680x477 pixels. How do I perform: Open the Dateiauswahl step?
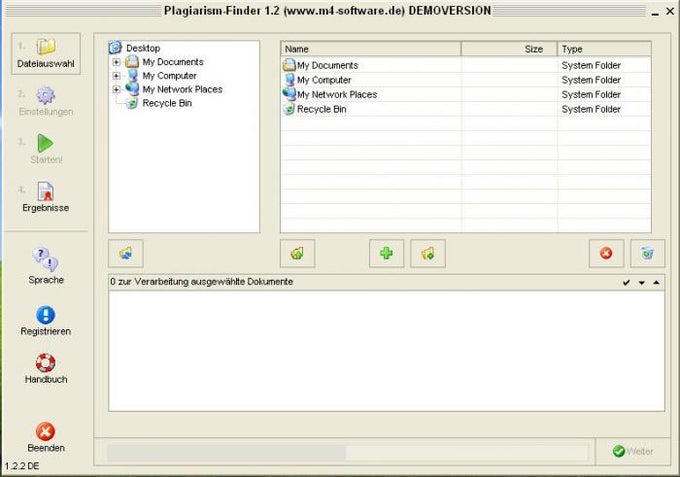coord(46,54)
